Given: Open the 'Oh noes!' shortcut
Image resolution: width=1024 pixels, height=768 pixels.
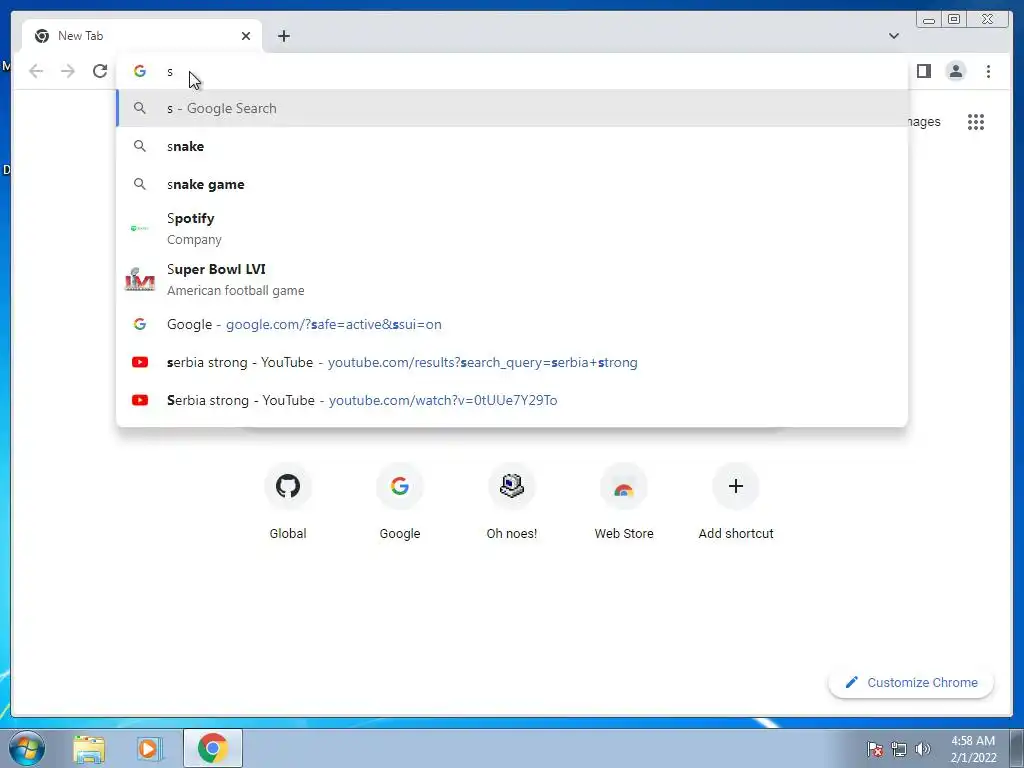Looking at the screenshot, I should click(x=512, y=502).
